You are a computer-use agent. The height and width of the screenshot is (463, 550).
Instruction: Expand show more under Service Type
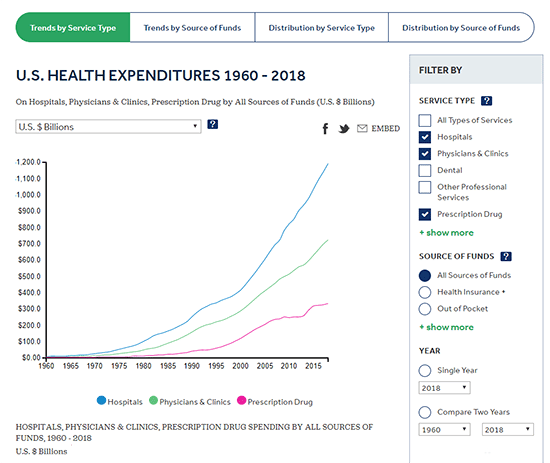[447, 233]
